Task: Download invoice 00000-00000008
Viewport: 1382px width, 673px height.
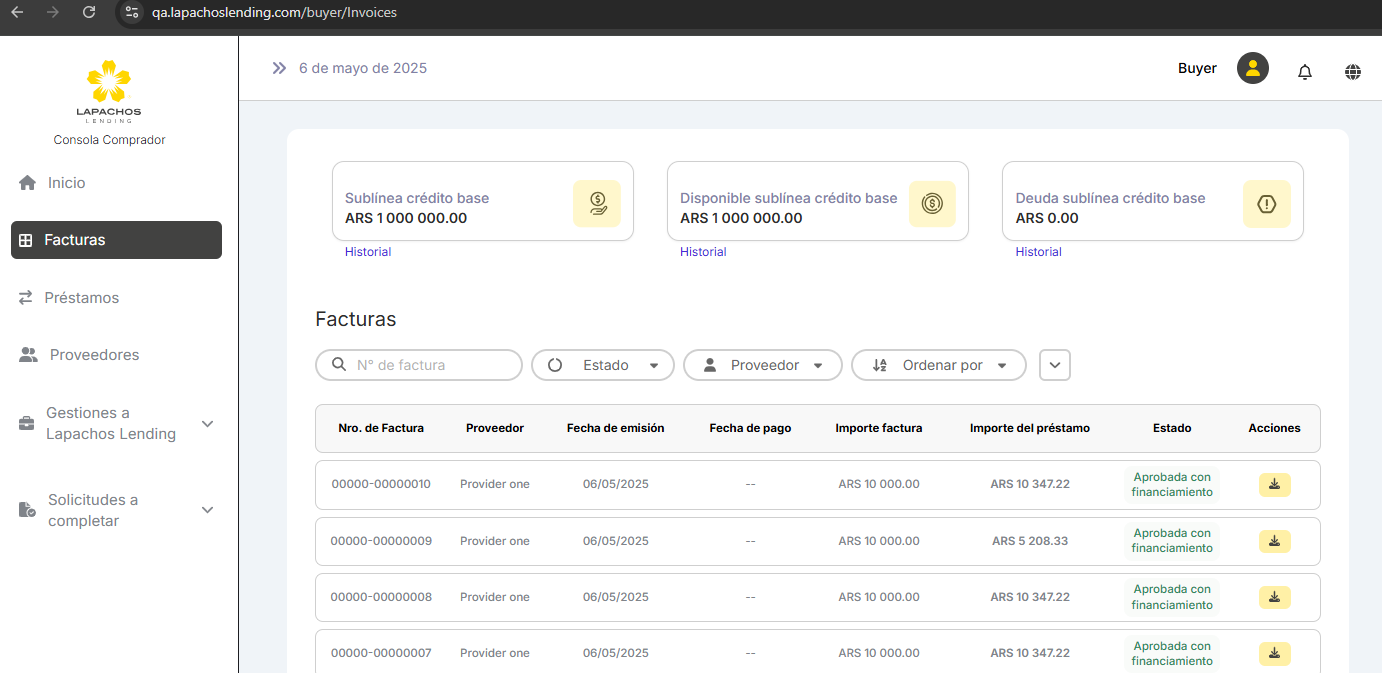Action: click(x=1274, y=598)
